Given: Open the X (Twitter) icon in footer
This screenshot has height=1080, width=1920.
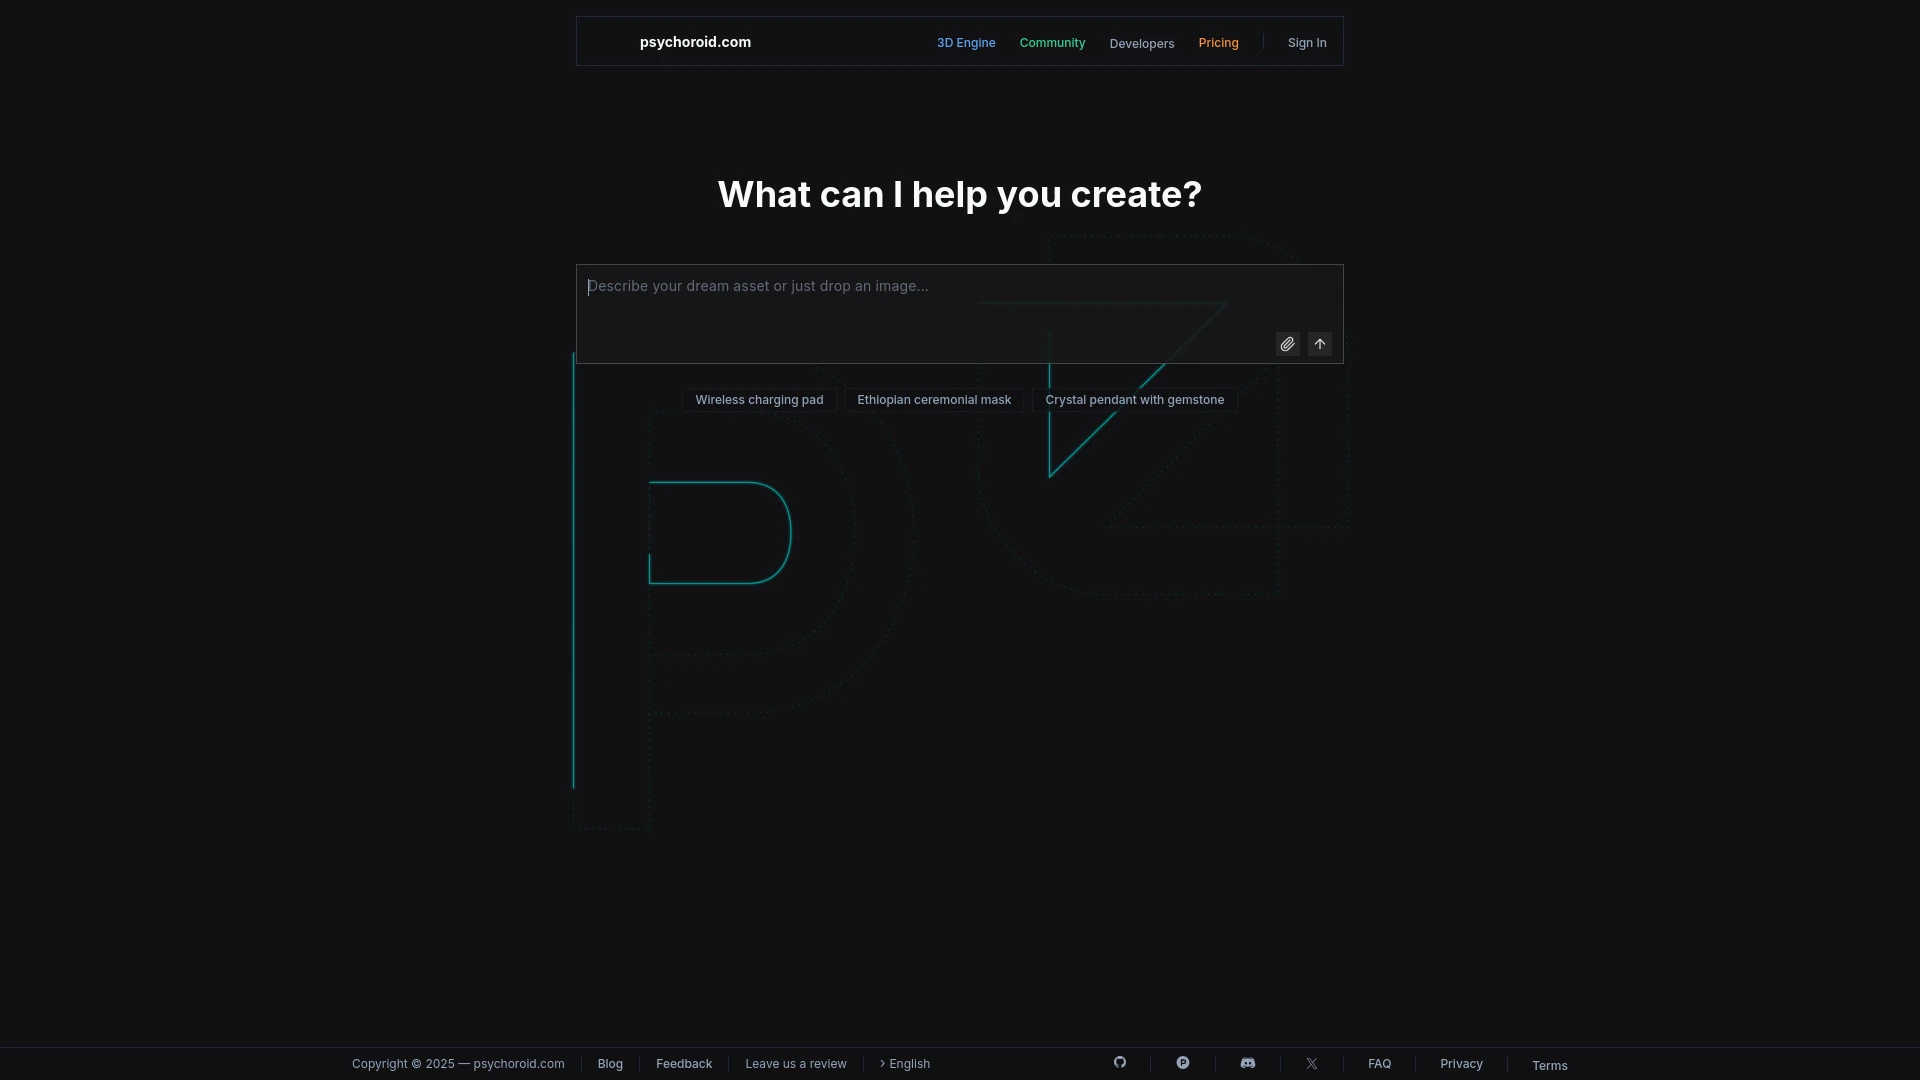Looking at the screenshot, I should (x=1312, y=1063).
